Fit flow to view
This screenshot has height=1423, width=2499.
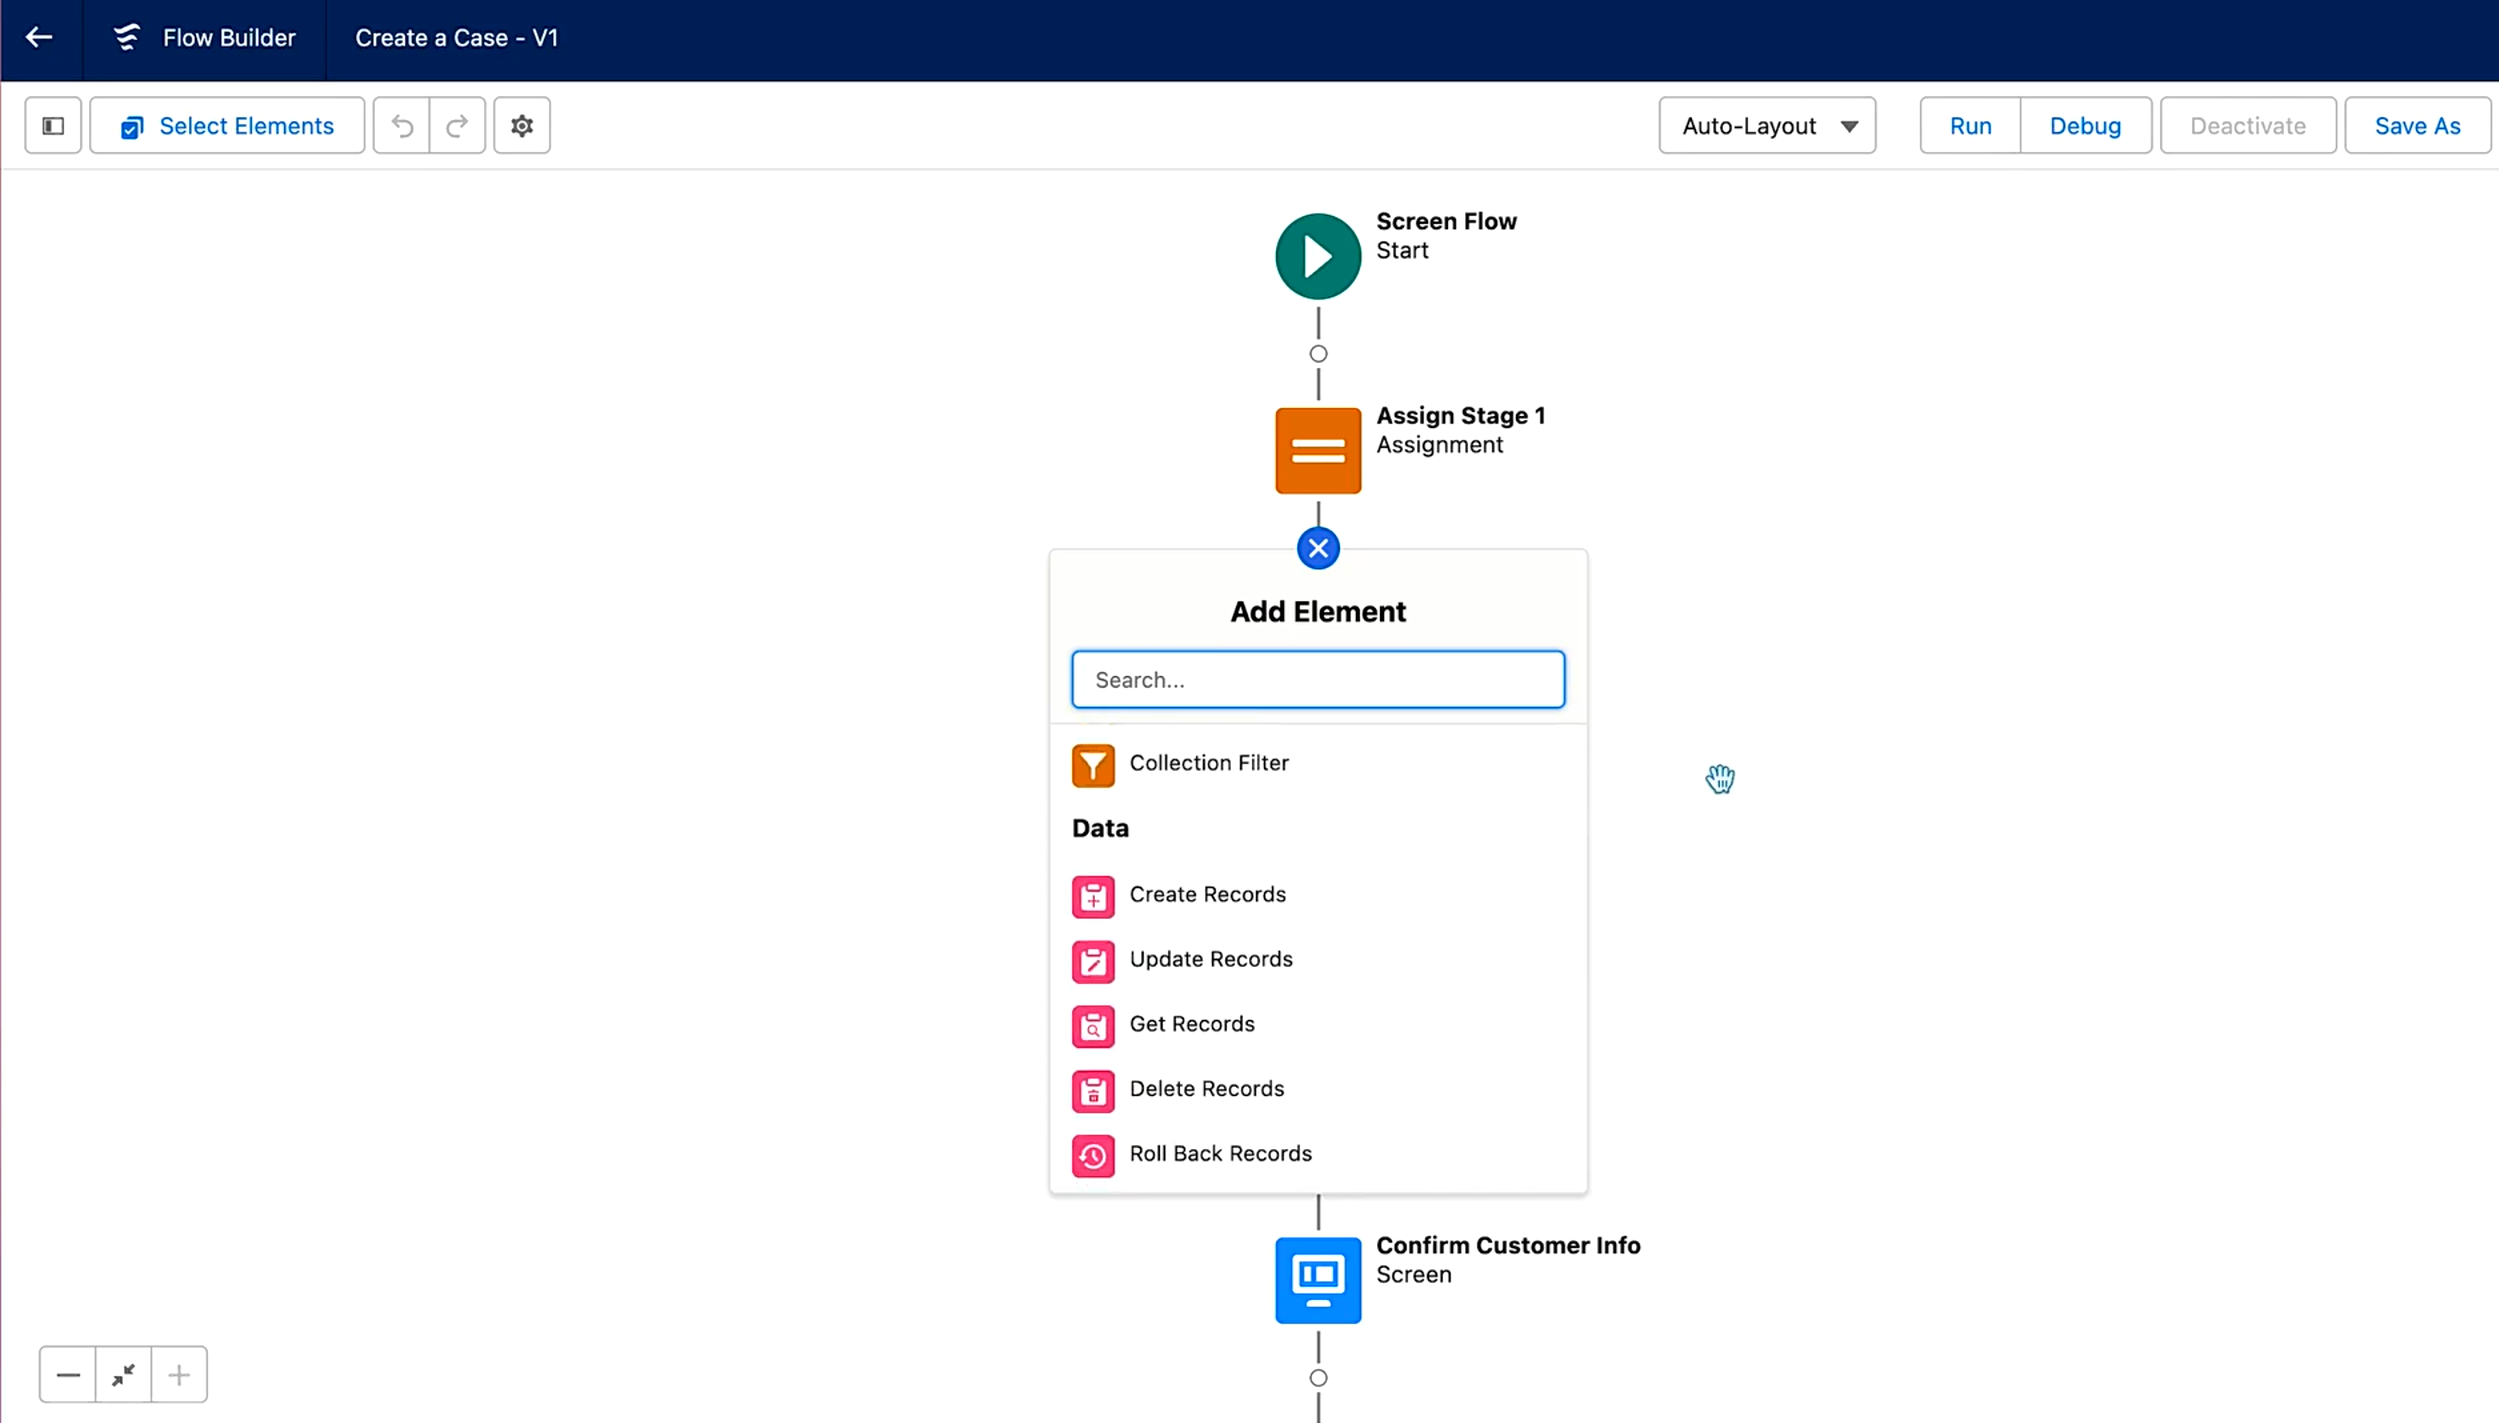click(124, 1375)
